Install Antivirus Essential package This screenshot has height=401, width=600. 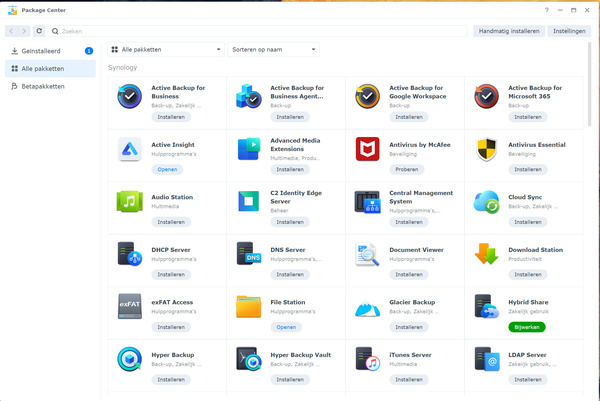(528, 169)
